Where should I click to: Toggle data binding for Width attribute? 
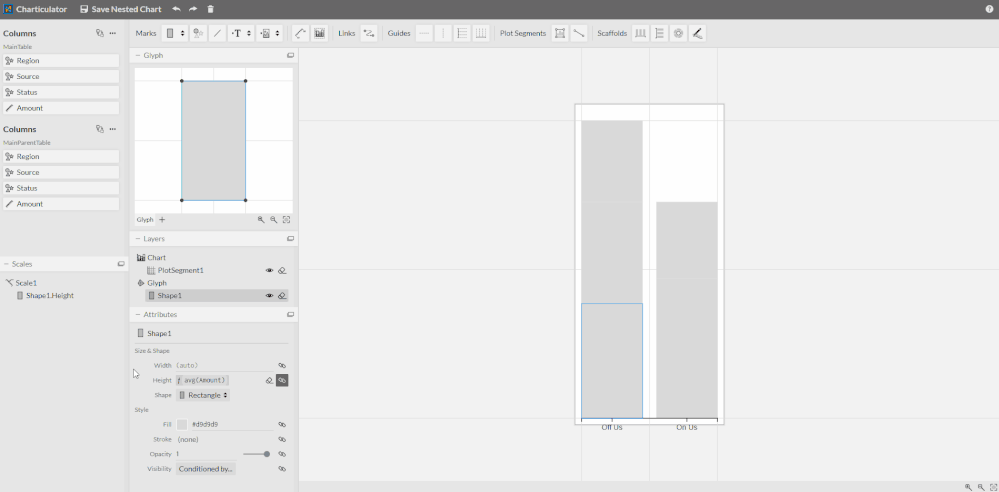click(x=282, y=366)
